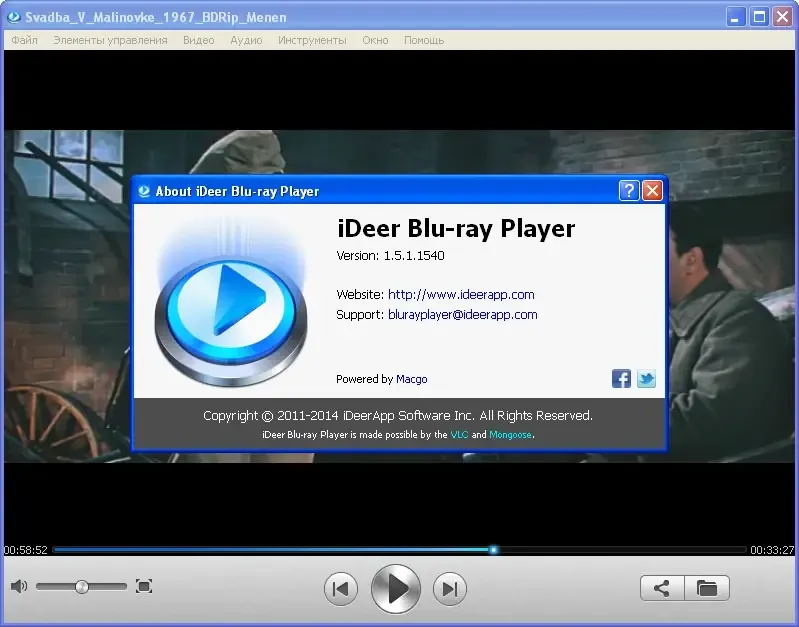Click the player icon in main title bar
The height and width of the screenshot is (627, 799).
14,17
